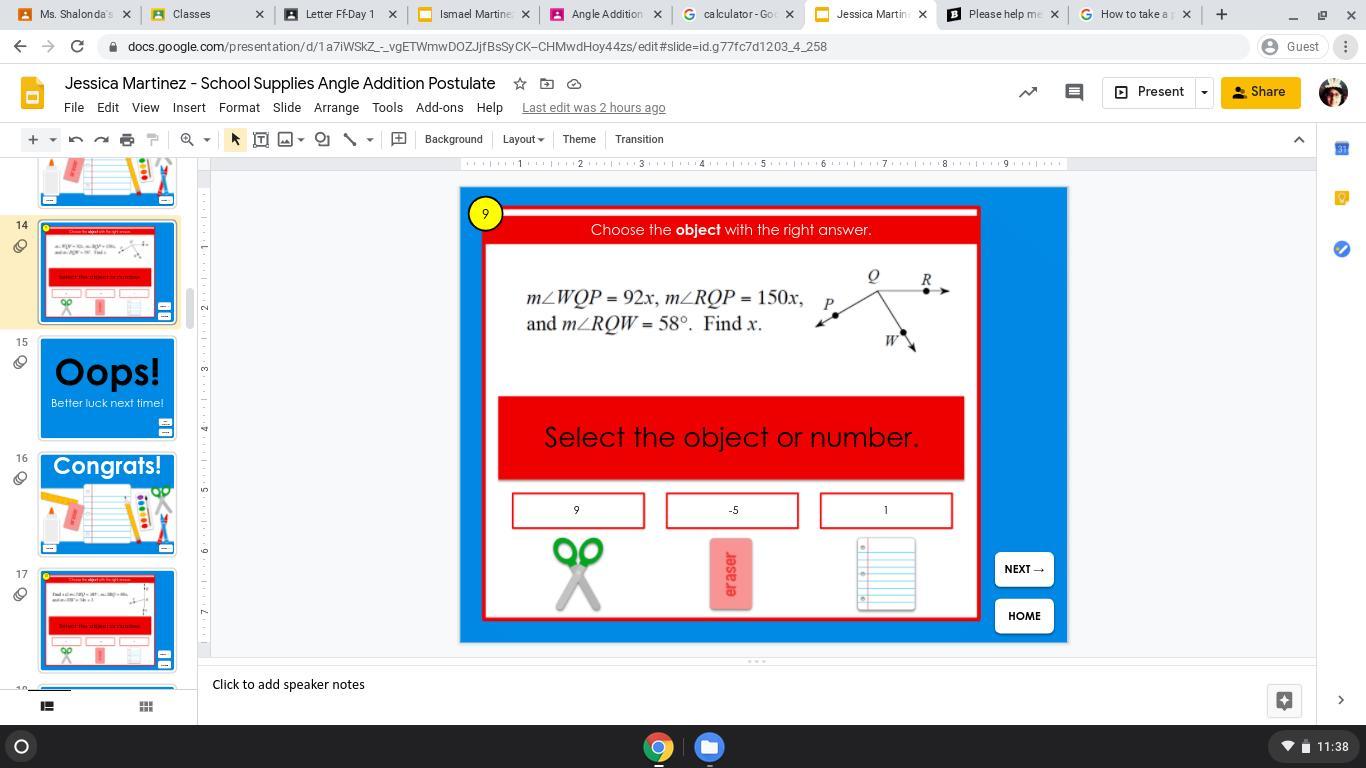The image size is (1366, 768).
Task: Open the Google account avatar
Action: (1333, 92)
